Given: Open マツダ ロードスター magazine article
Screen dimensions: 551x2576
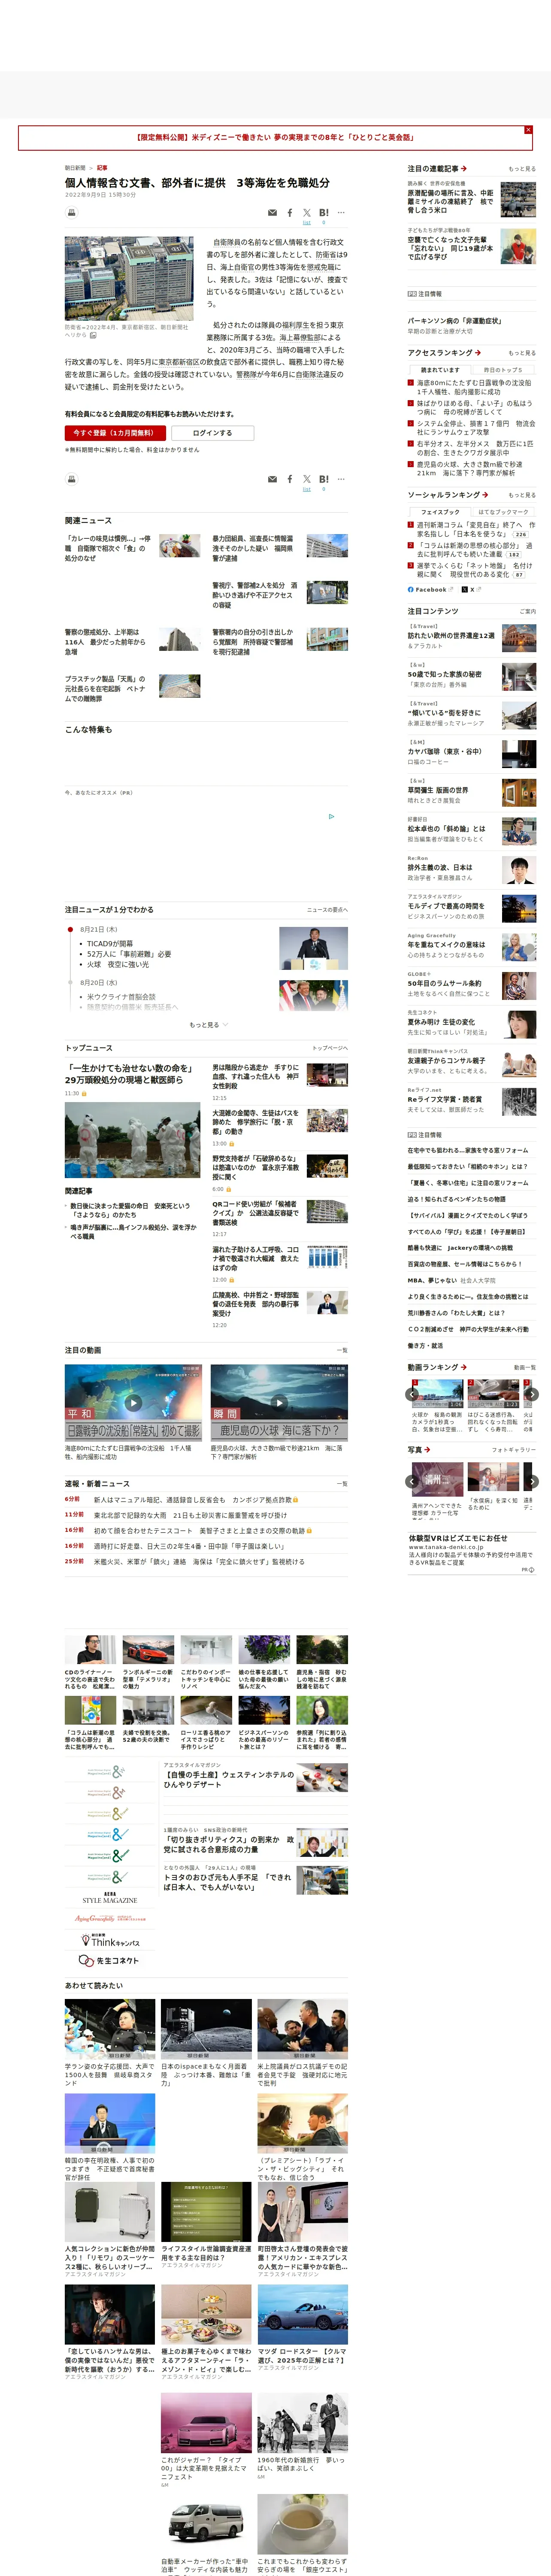Looking at the screenshot, I should tap(302, 2357).
